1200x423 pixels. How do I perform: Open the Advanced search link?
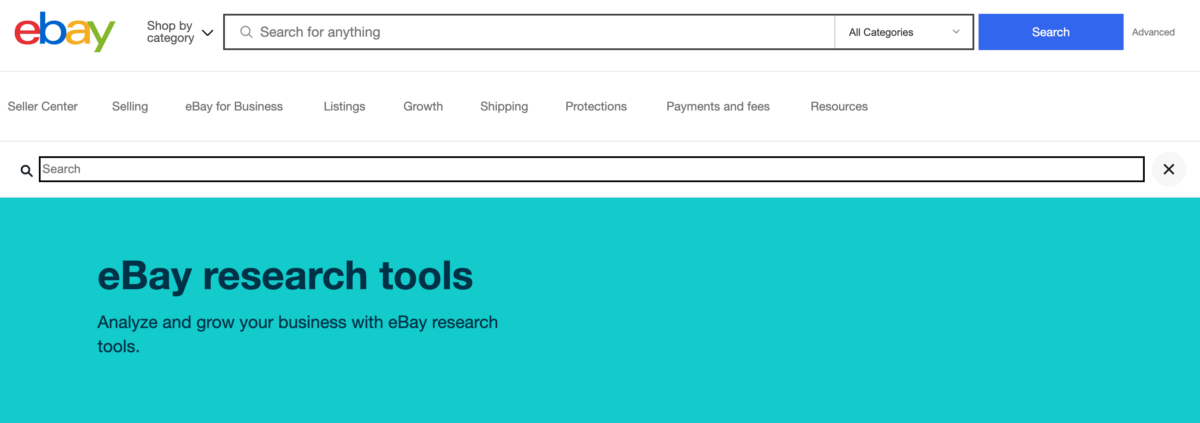coord(1153,32)
